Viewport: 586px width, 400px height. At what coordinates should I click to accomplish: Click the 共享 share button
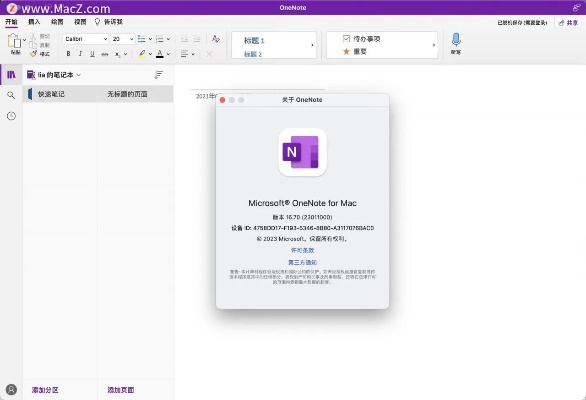click(x=568, y=23)
